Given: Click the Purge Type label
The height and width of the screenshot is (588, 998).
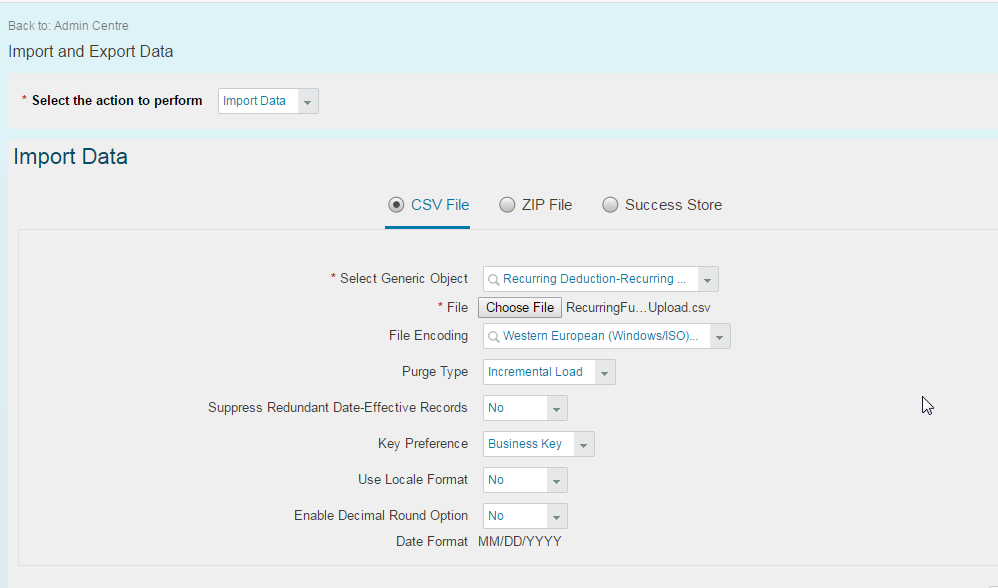Looking at the screenshot, I should click(x=435, y=372).
